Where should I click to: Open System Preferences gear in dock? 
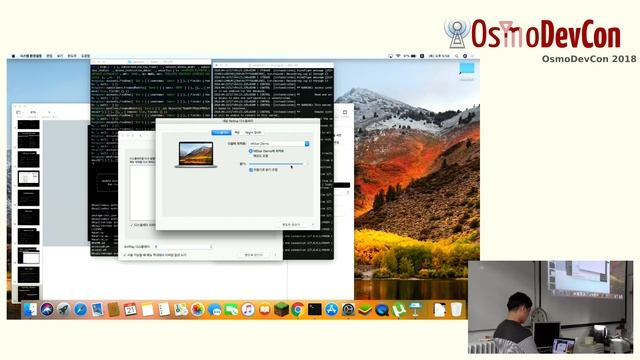pyautogui.click(x=348, y=310)
